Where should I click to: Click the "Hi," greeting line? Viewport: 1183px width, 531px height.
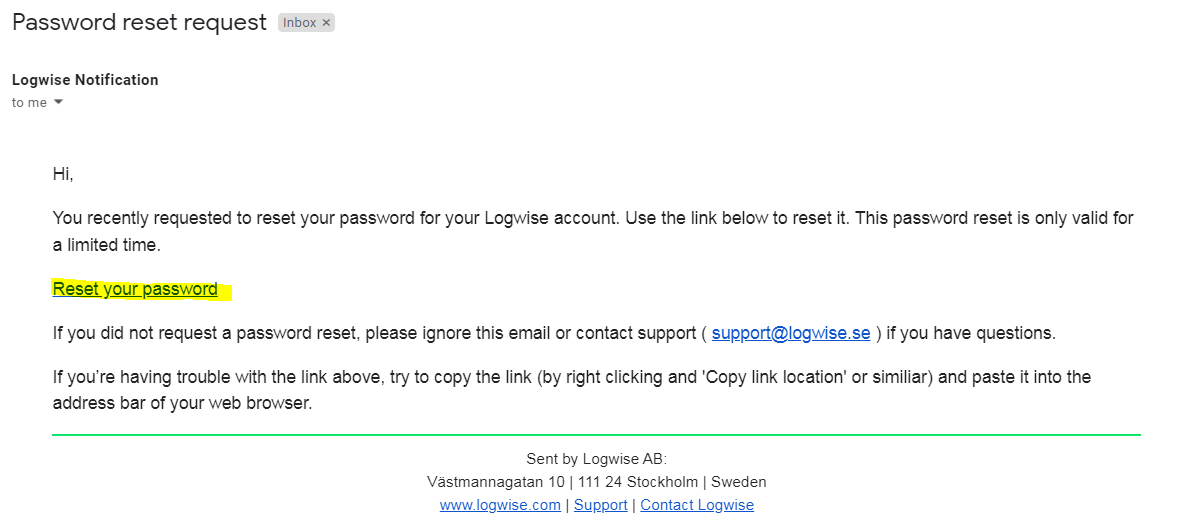point(63,174)
